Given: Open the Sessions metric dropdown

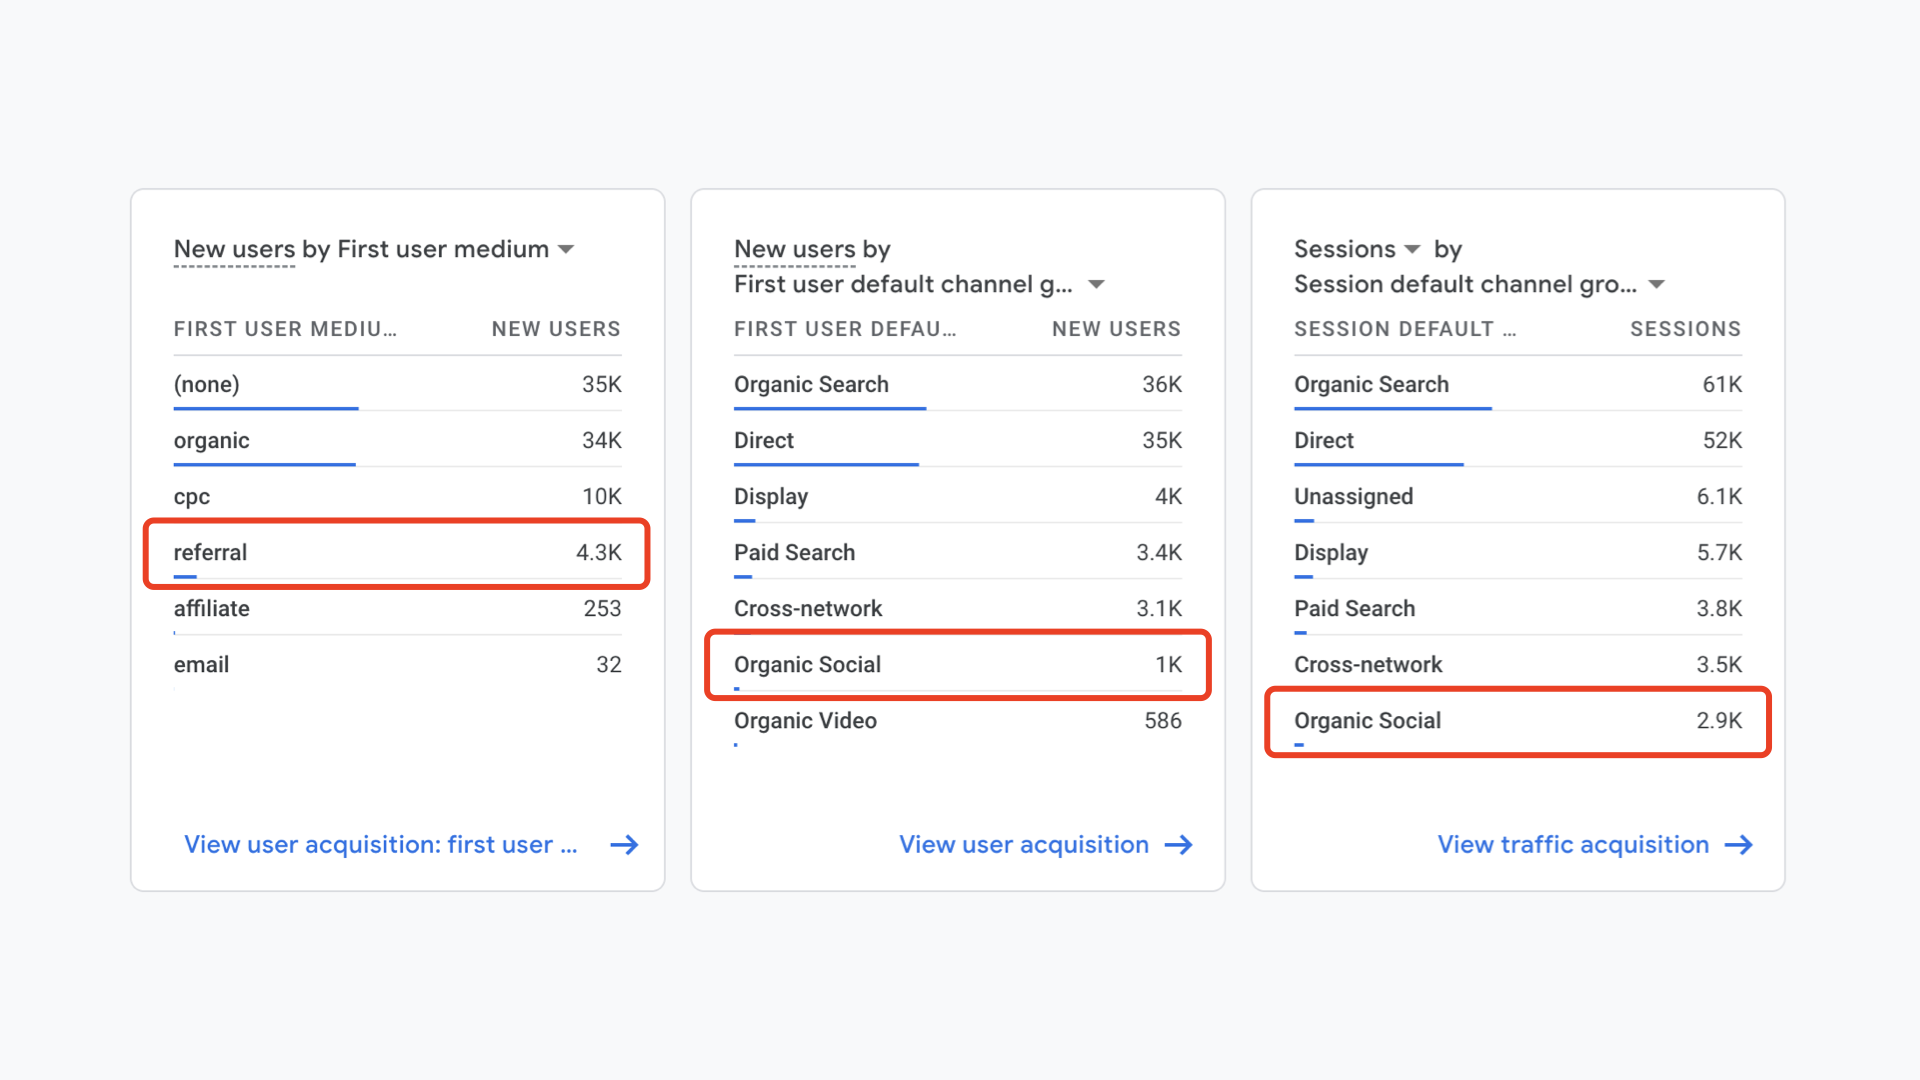Looking at the screenshot, I should [1411, 249].
